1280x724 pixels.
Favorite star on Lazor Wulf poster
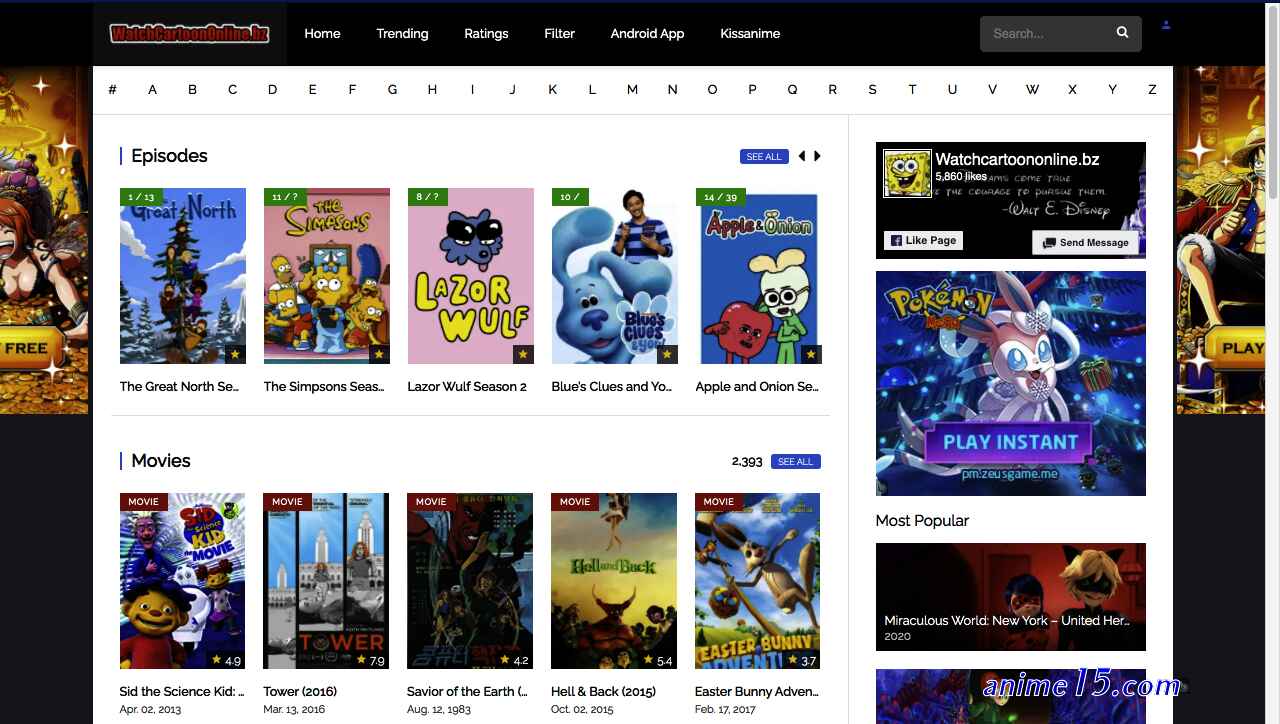coord(523,354)
